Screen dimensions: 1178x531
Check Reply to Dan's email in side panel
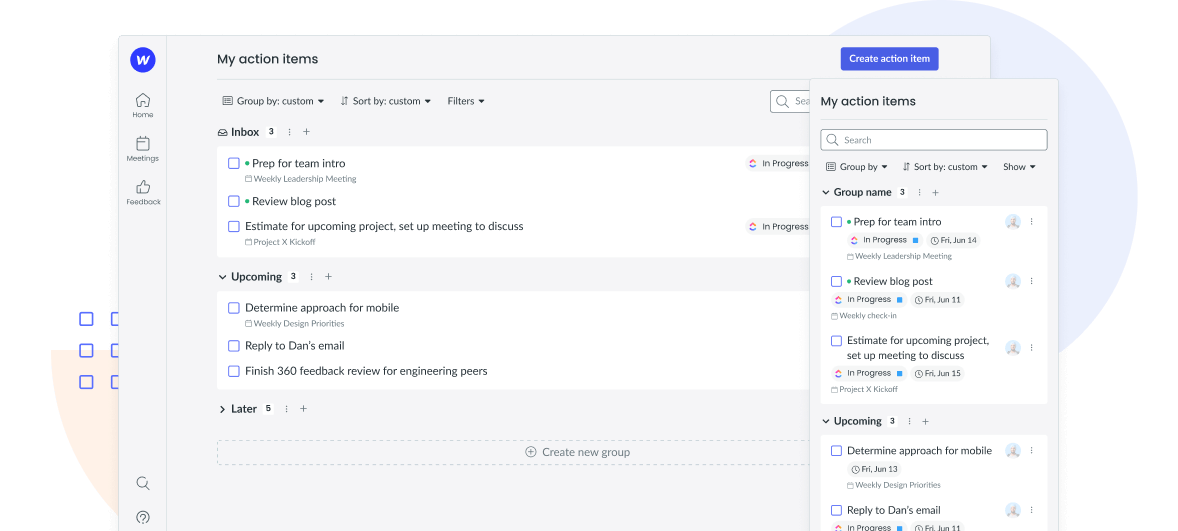click(x=836, y=510)
